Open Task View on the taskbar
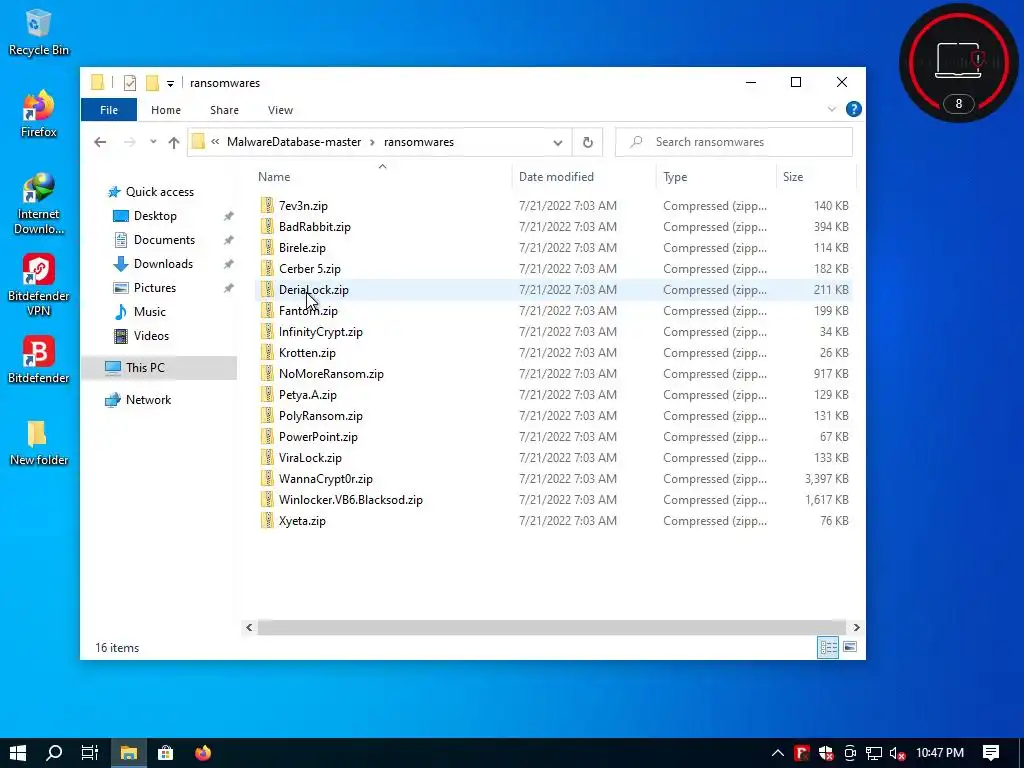 [90, 753]
